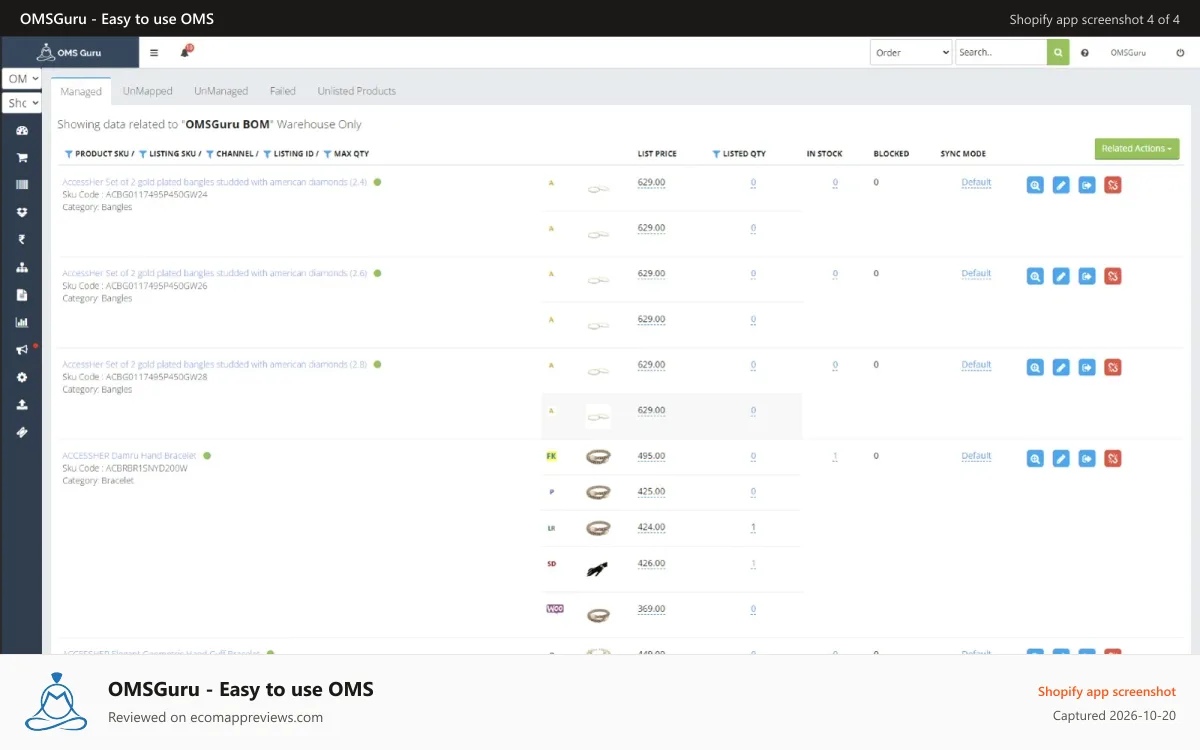Switch to the Unlisted Products tab
This screenshot has width=1200, height=750.
[357, 91]
